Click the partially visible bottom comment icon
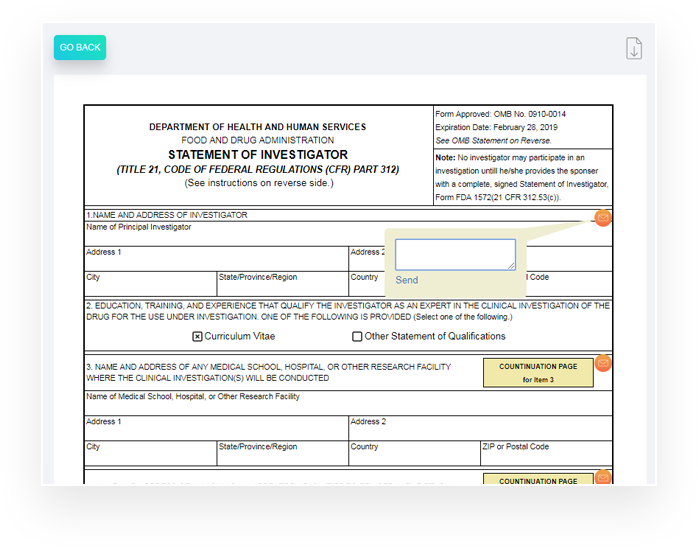This screenshot has height=547, width=698. pos(603,477)
